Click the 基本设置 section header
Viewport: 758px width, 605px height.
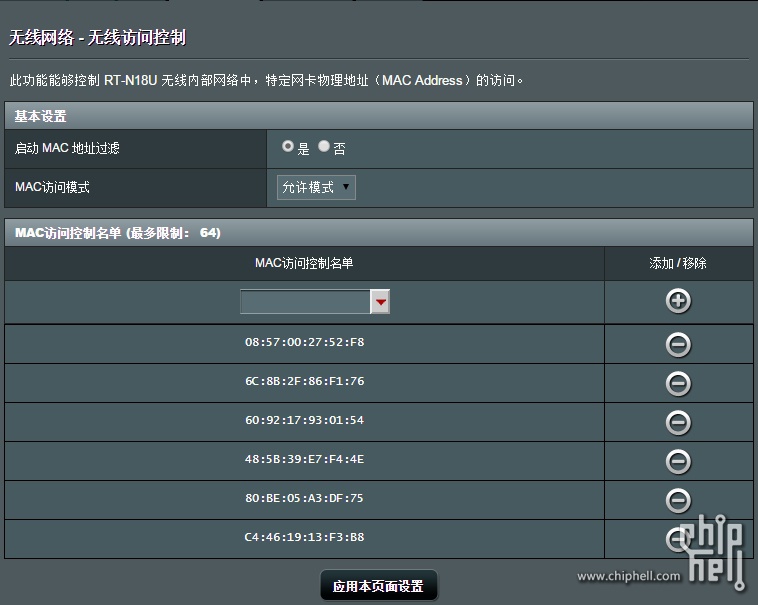coord(379,115)
